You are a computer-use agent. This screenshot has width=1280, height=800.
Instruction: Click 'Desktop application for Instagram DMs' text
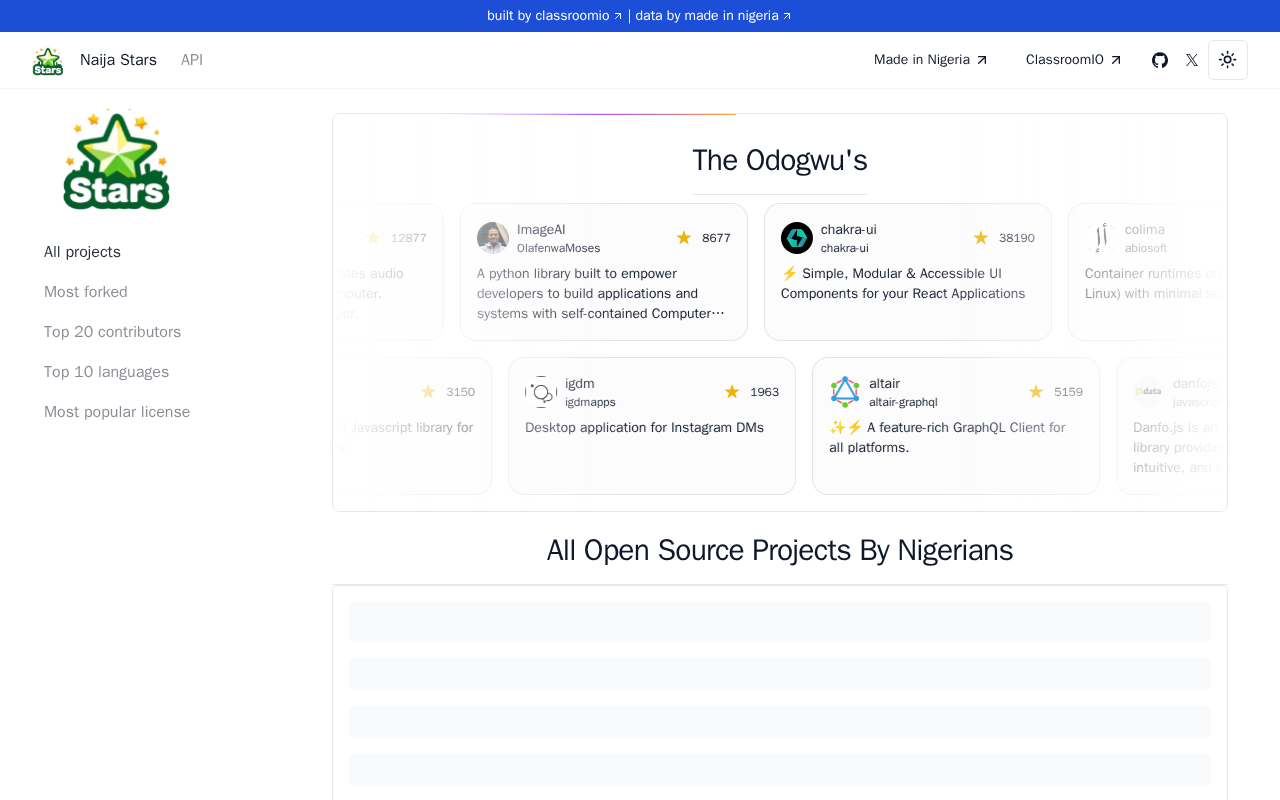644,428
